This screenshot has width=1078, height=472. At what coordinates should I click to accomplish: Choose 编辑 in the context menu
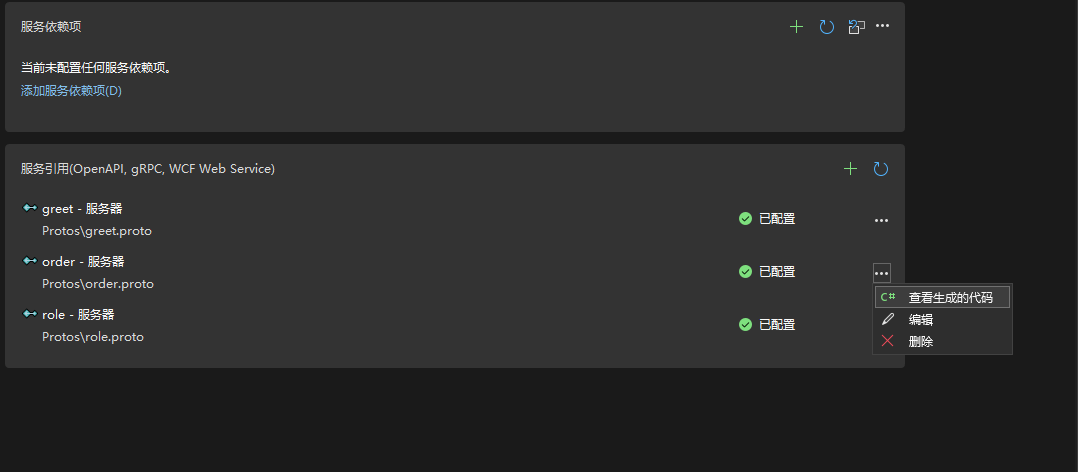click(920, 320)
